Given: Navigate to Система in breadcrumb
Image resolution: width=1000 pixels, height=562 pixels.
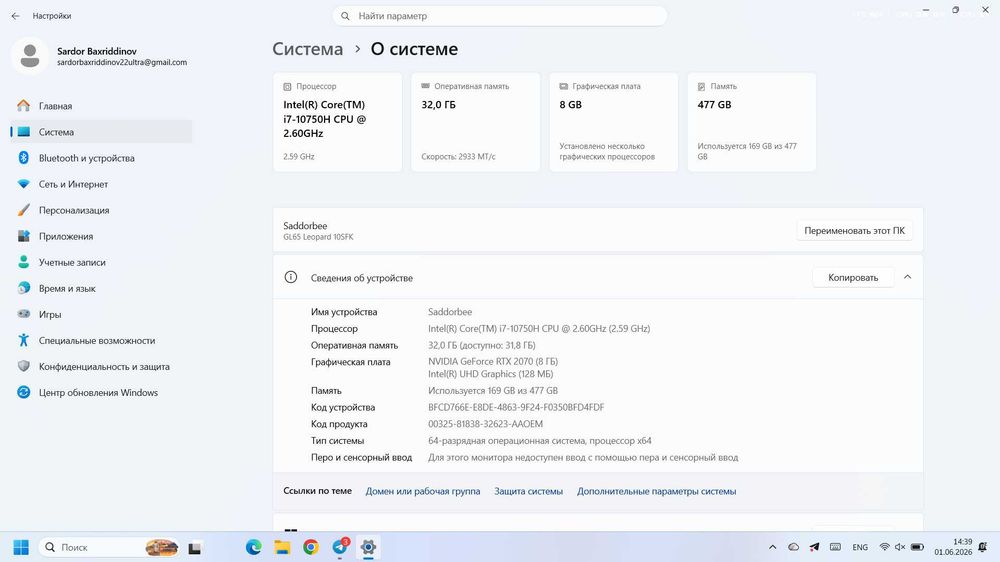Looking at the screenshot, I should (307, 49).
